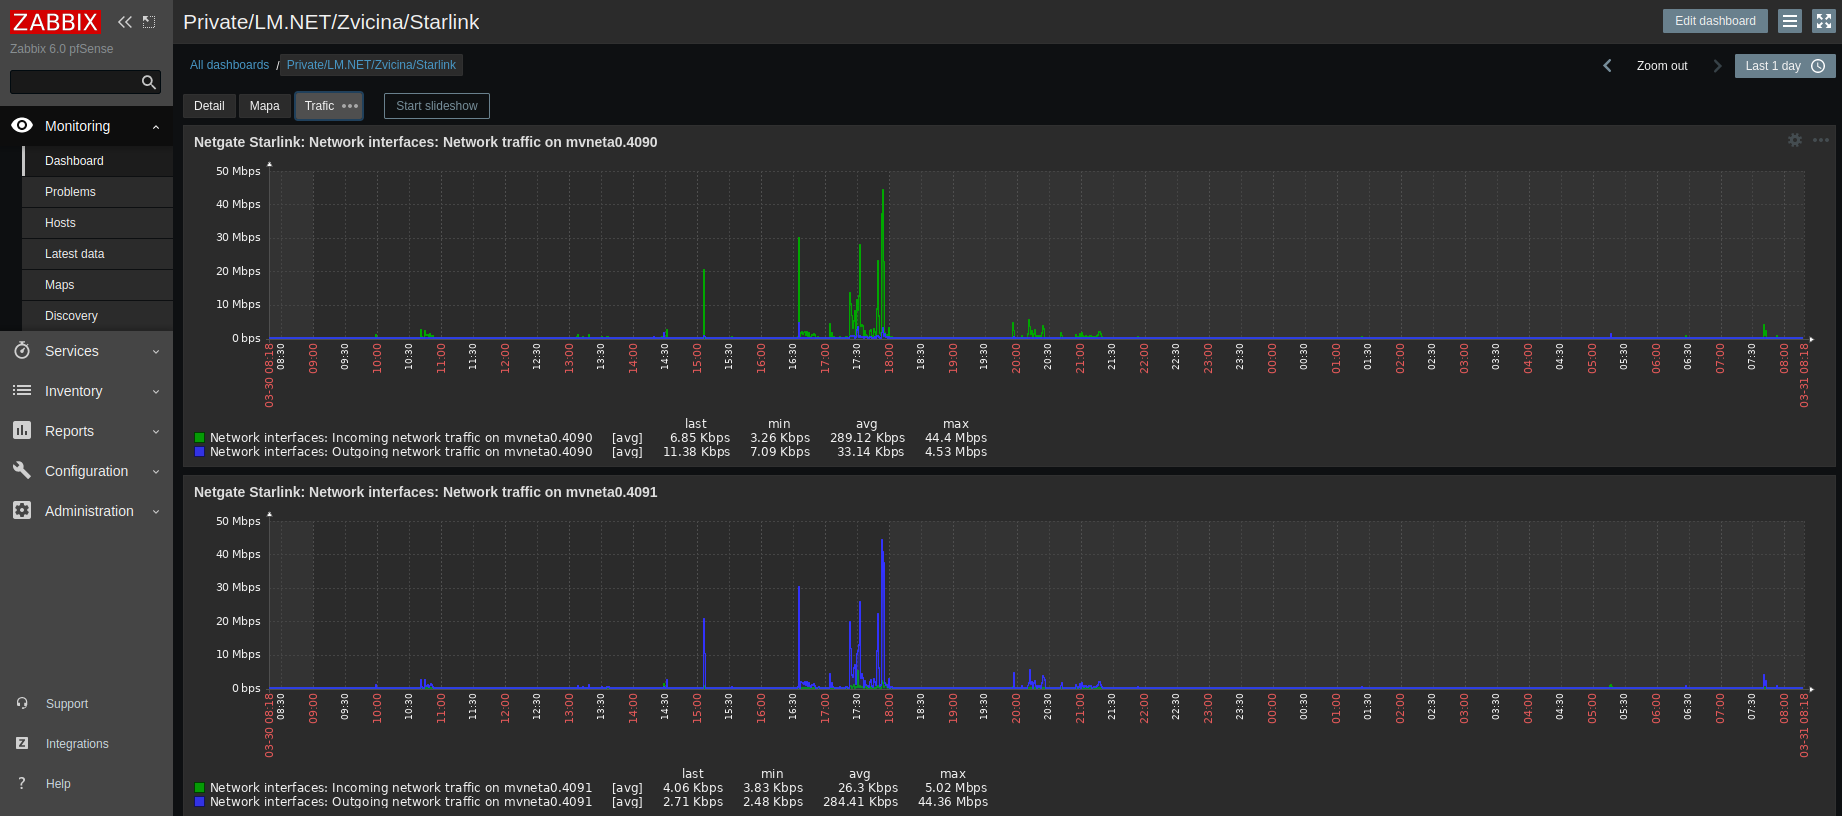Viewport: 1842px width, 816px height.
Task: Expand the Inventory menu chevron
Action: 156,391
